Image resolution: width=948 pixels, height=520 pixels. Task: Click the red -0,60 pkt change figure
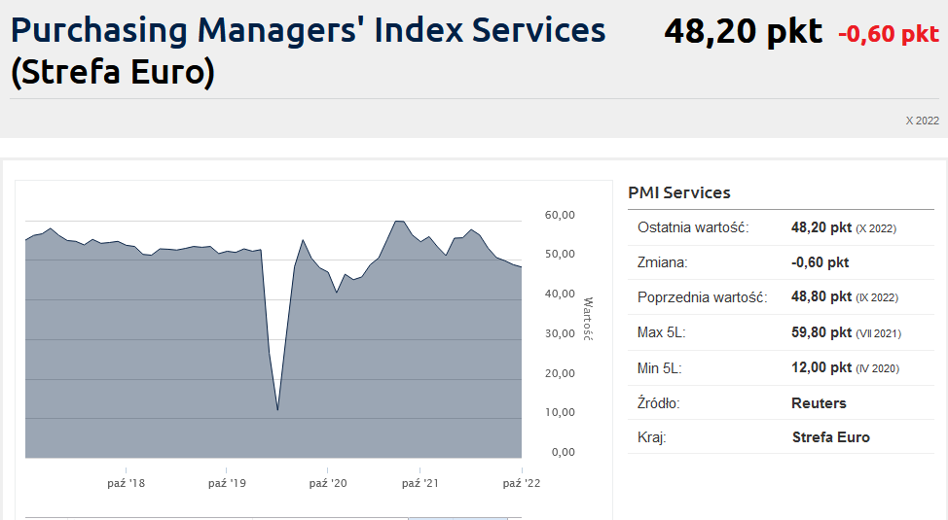click(888, 34)
